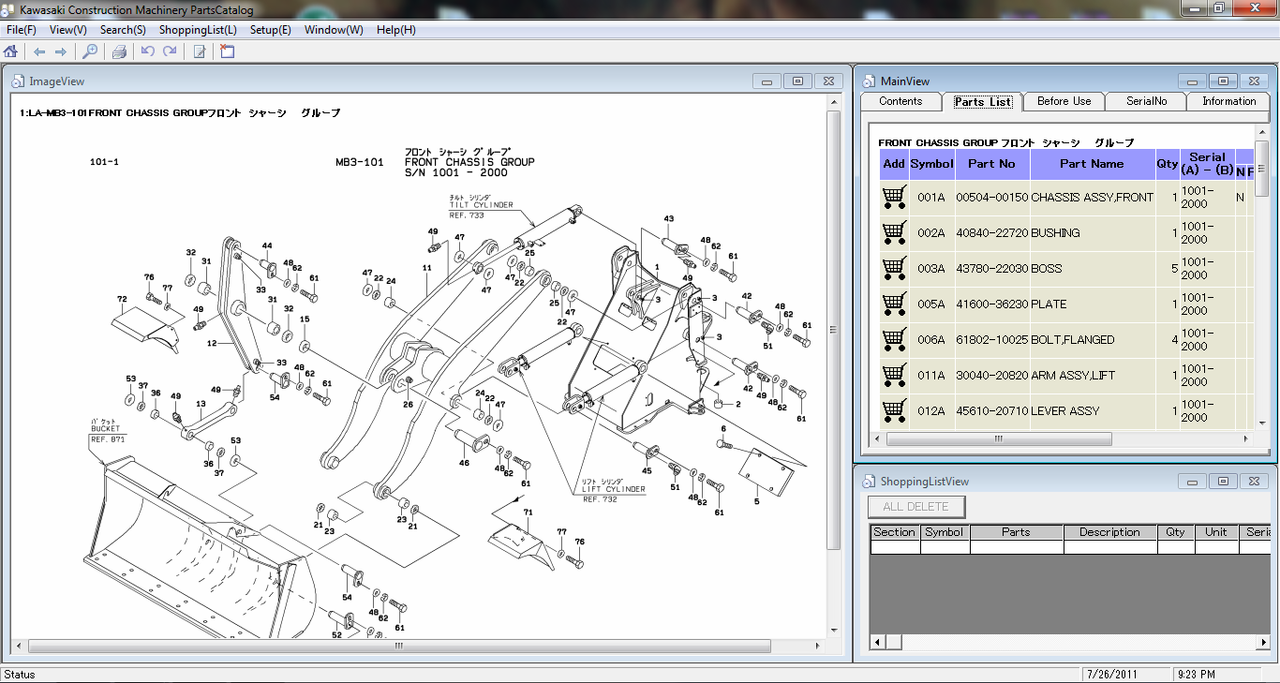Viewport: 1280px width, 683px height.
Task: Click the LIFT CYLINDER REF. 732 label
Action: pos(614,490)
